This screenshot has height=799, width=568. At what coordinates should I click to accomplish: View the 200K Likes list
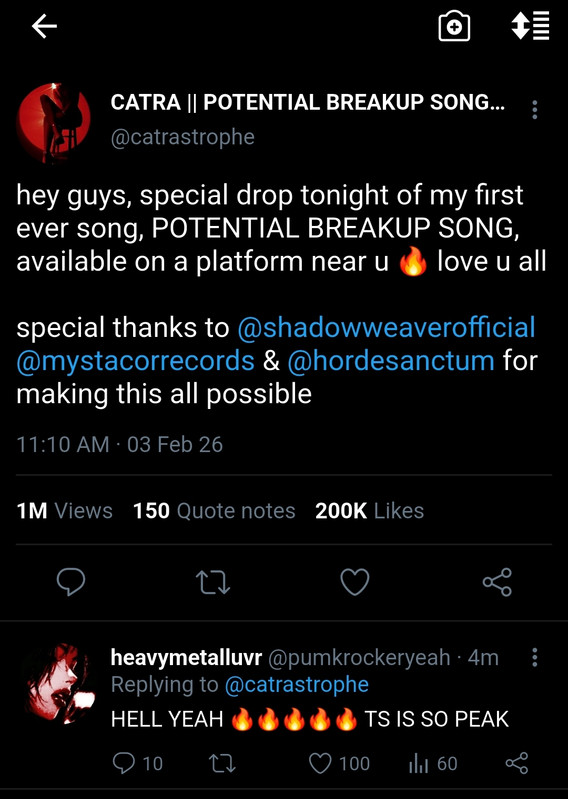point(369,511)
